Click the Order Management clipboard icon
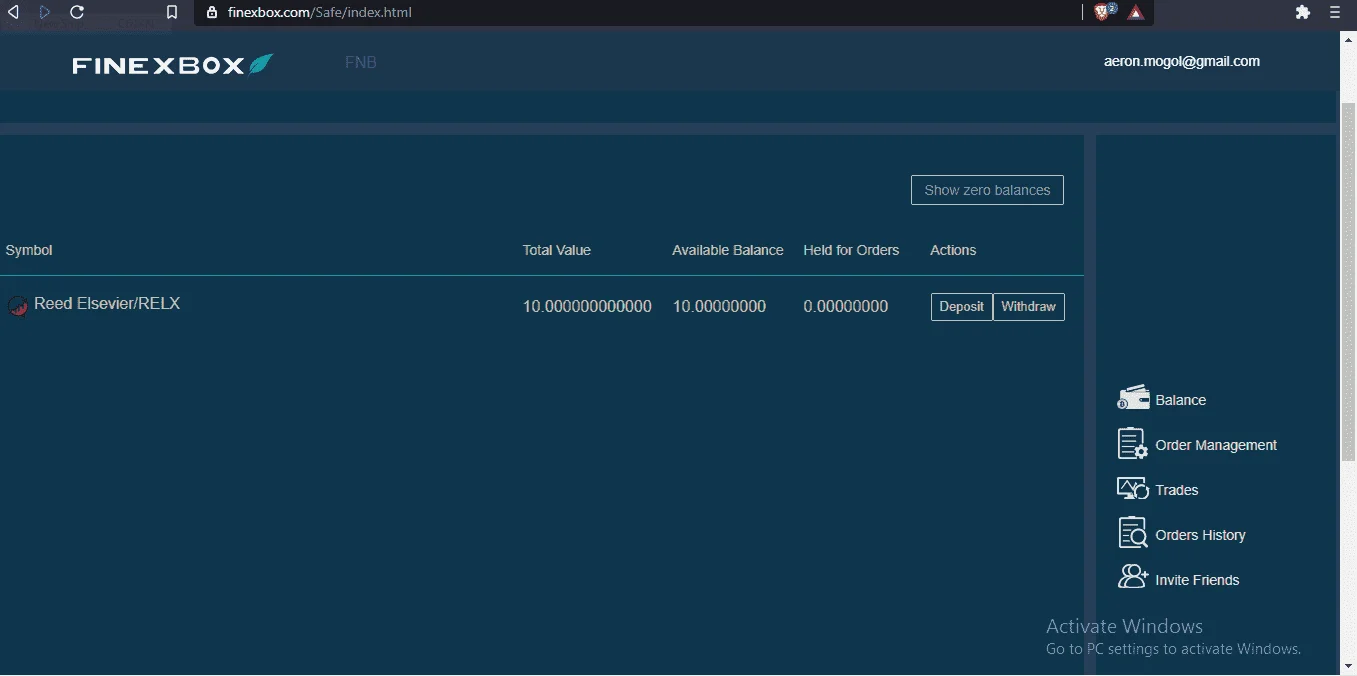Screen dimensions: 1357x676 point(1132,444)
